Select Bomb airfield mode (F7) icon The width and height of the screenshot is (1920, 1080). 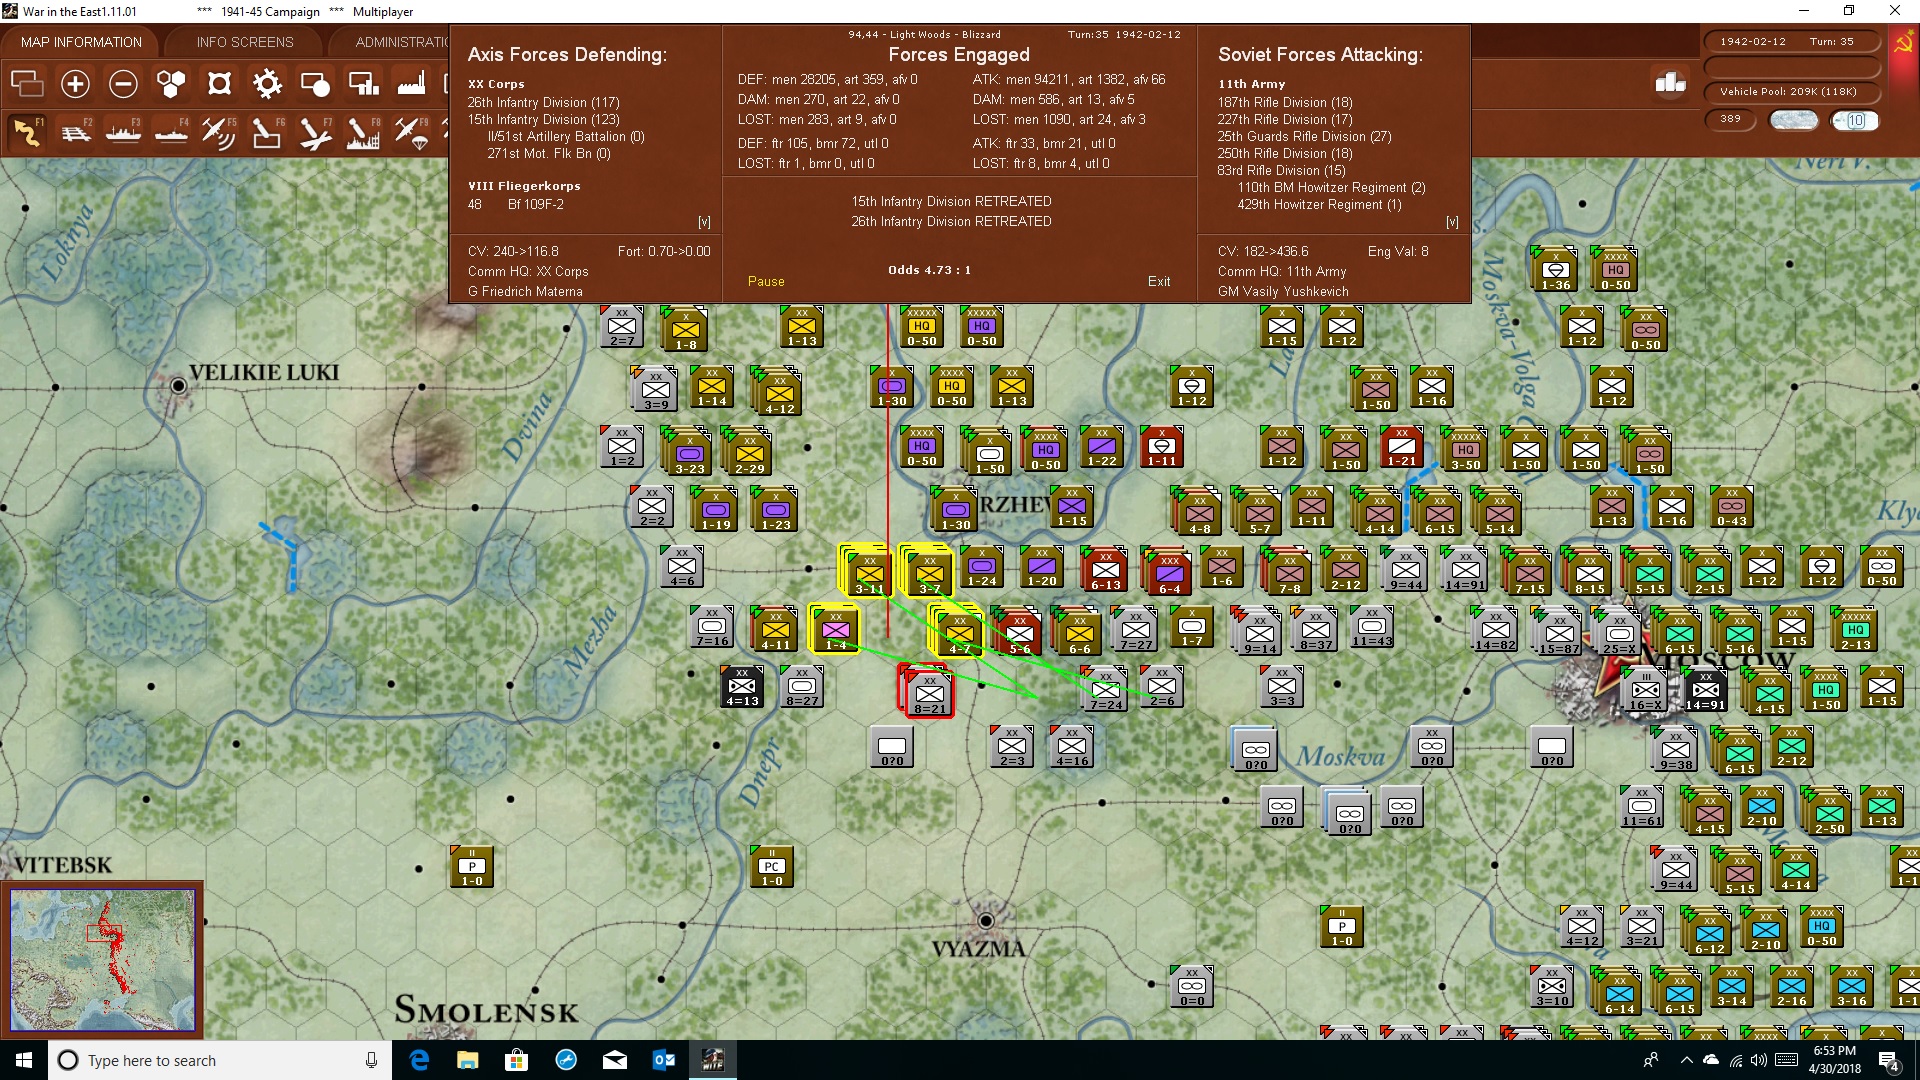(315, 132)
